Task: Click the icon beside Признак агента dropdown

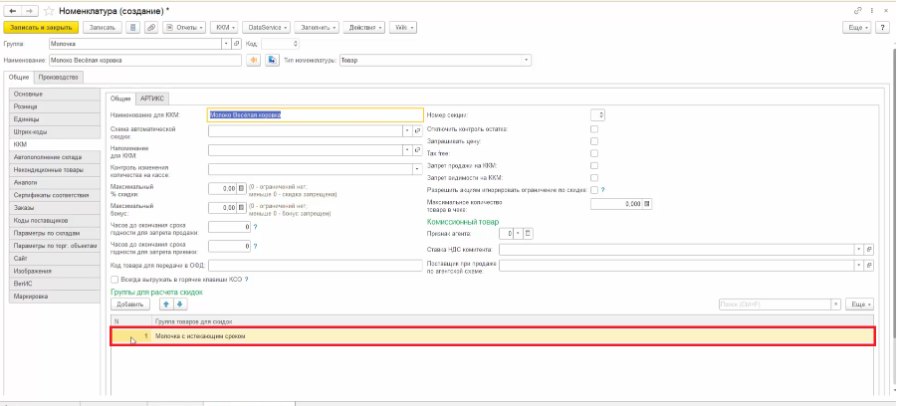Action: pyautogui.click(x=528, y=234)
